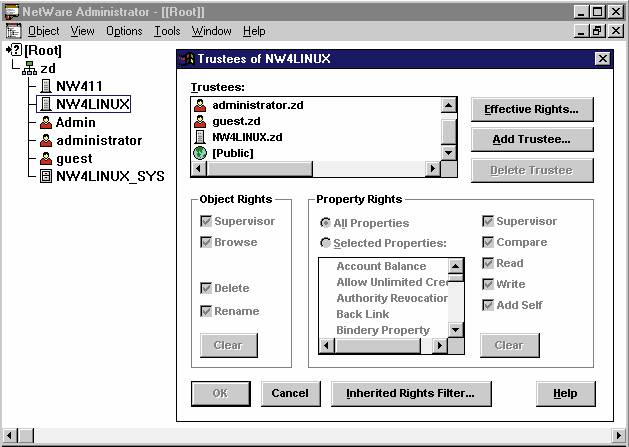The image size is (629, 447).
Task: Click the zd organization icon in tree
Action: click(x=30, y=69)
